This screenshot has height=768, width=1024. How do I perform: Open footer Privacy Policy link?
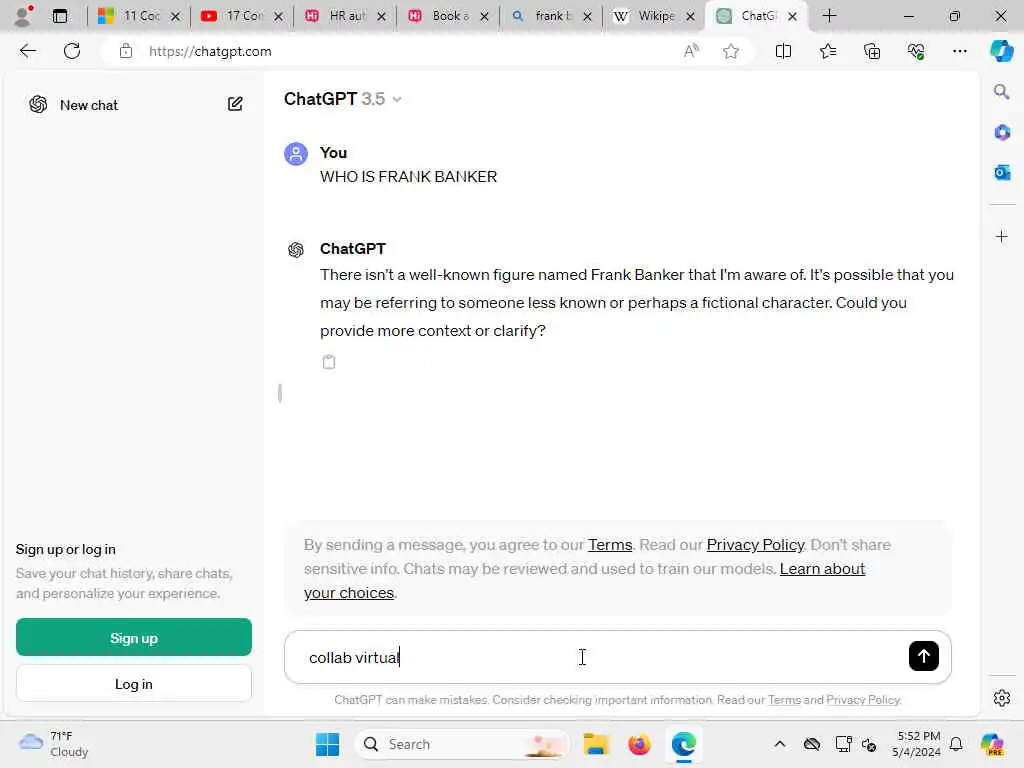(863, 700)
